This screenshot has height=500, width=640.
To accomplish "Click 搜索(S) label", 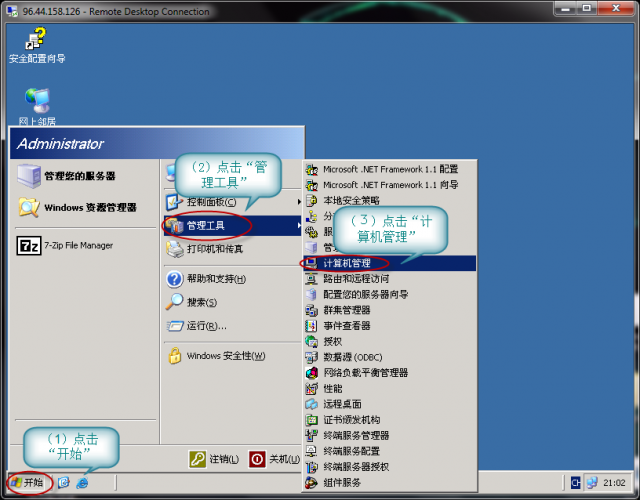I will click(x=202, y=302).
